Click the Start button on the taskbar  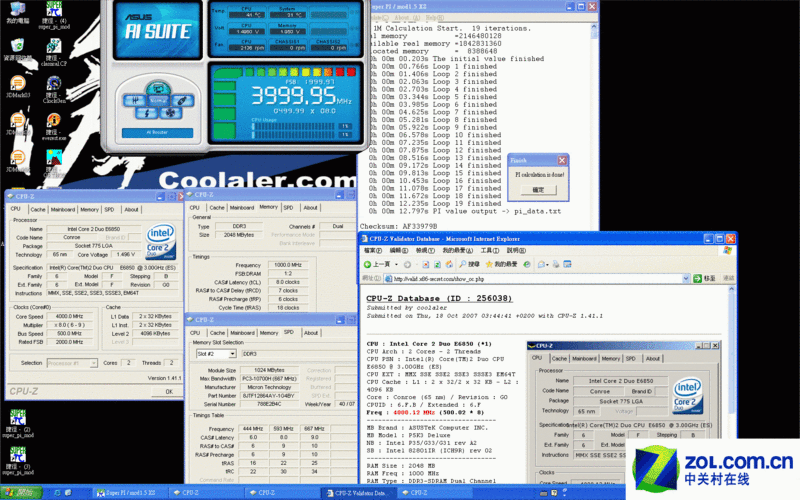pyautogui.click(x=20, y=493)
